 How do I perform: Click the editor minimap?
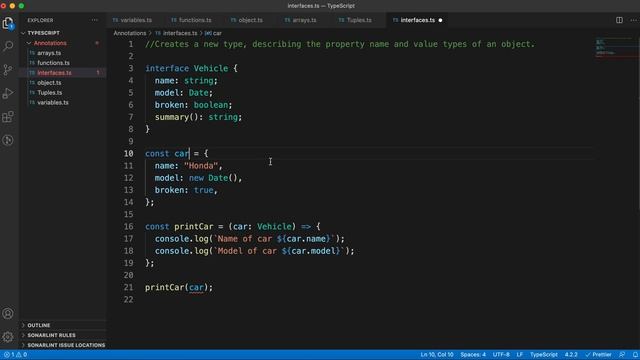point(614,48)
